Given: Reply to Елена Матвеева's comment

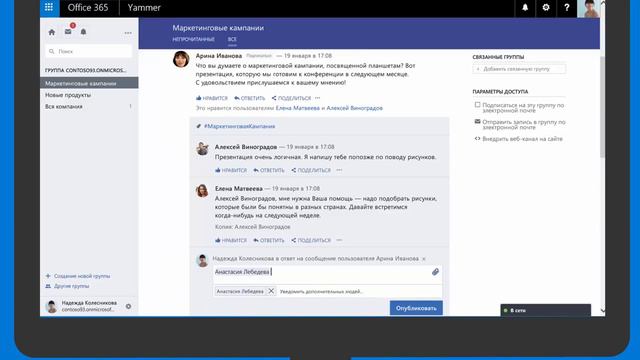Looking at the screenshot, I should (269, 240).
